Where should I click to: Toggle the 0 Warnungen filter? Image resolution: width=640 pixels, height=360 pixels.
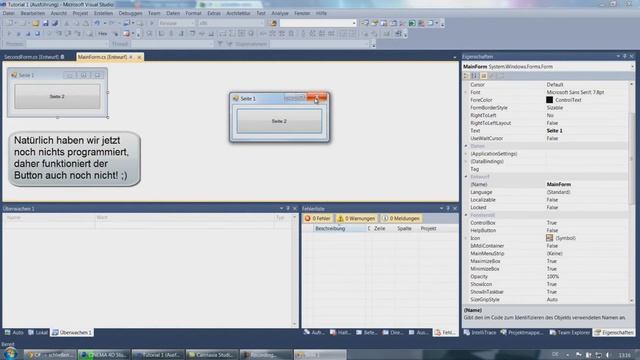tap(356, 219)
